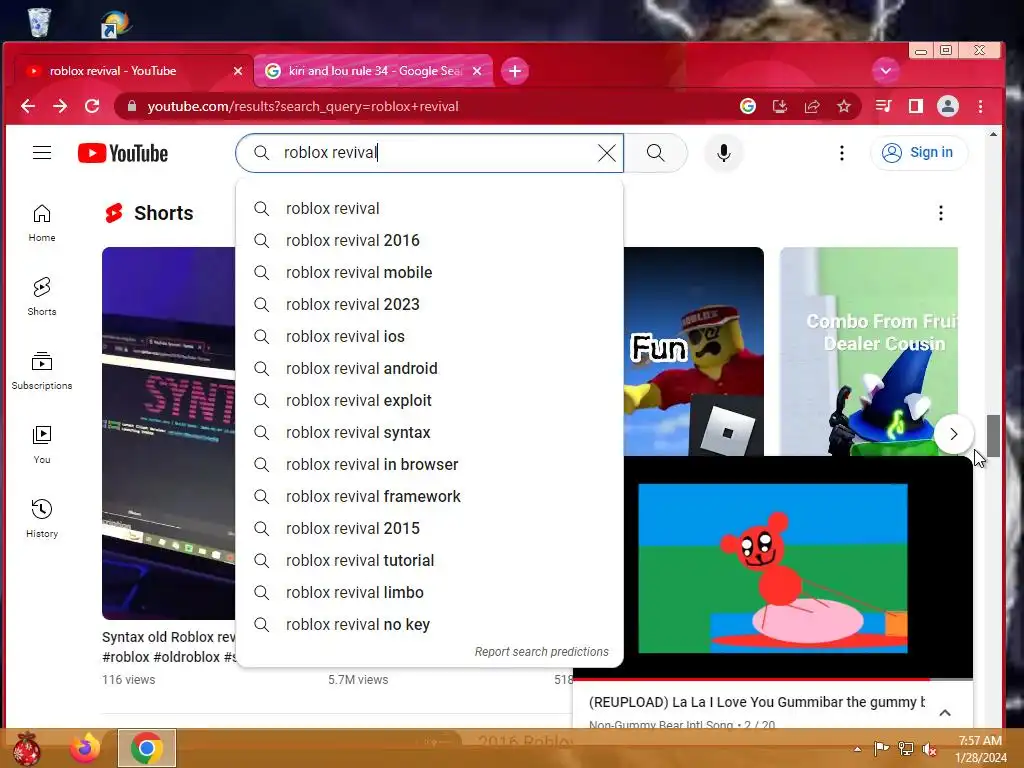Show hidden tray icons arrow

(x=857, y=749)
